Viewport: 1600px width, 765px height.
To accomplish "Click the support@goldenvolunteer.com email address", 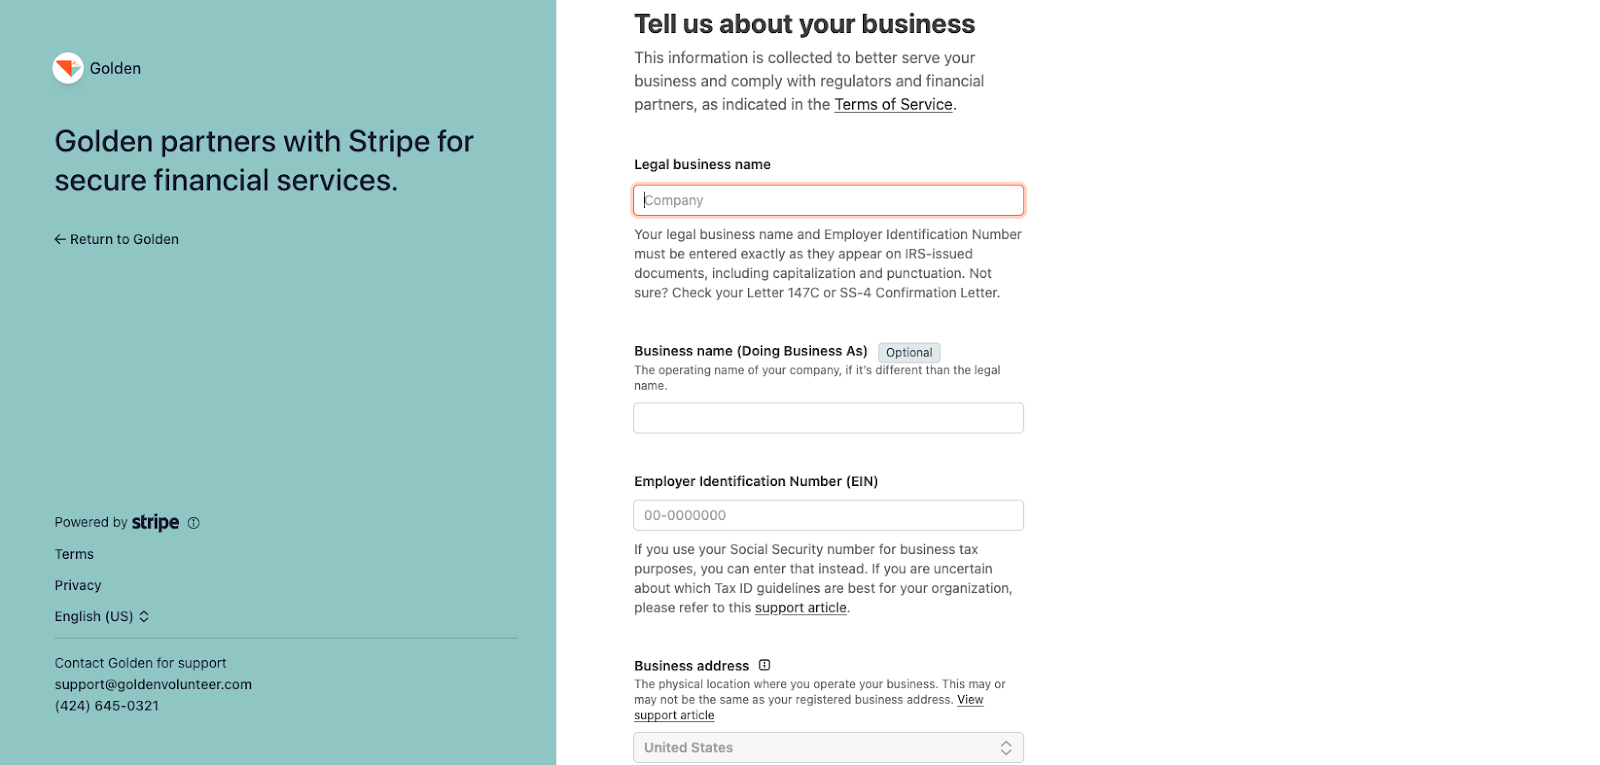I will [153, 685].
